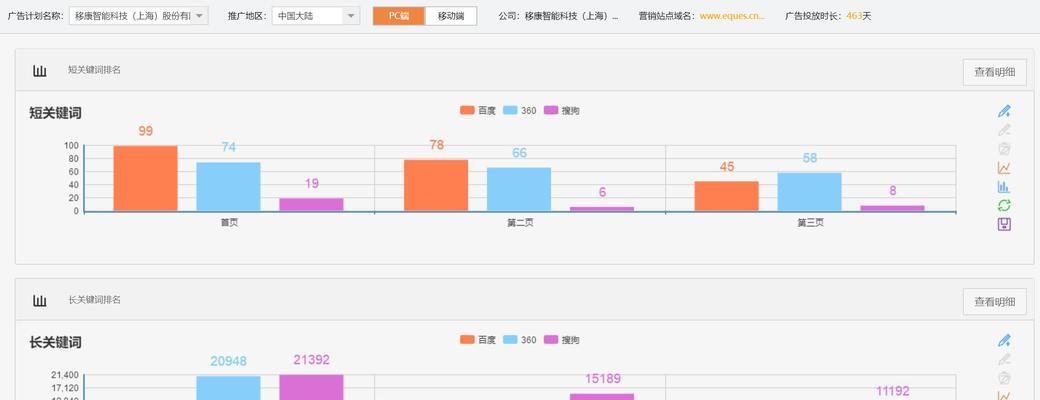This screenshot has width=1040, height=400.
Task: Click the 短关键词排名 panel title
Action: click(94, 70)
